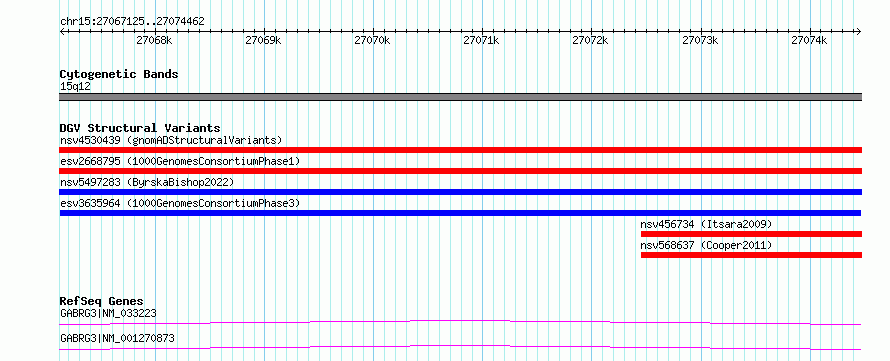This screenshot has height=361, width=890.
Task: Open variant nsv5497283 ByrskaBishop2022 label
Action: click(x=147, y=182)
